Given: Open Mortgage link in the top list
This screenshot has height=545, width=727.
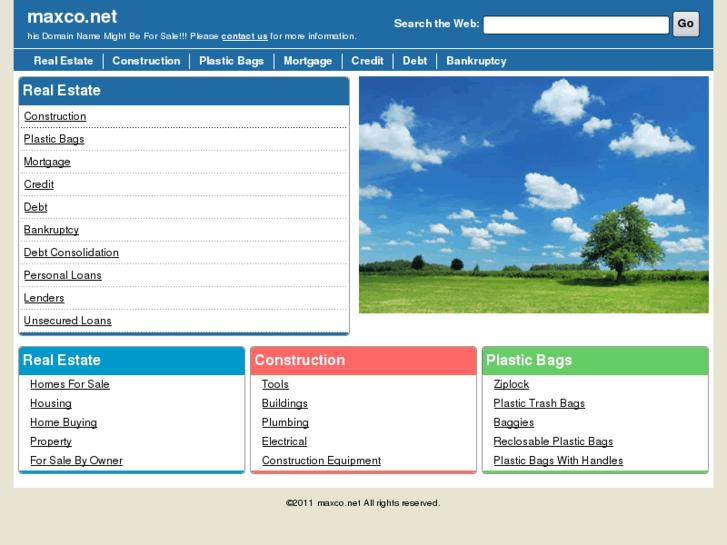Looking at the screenshot, I should coord(47,162).
